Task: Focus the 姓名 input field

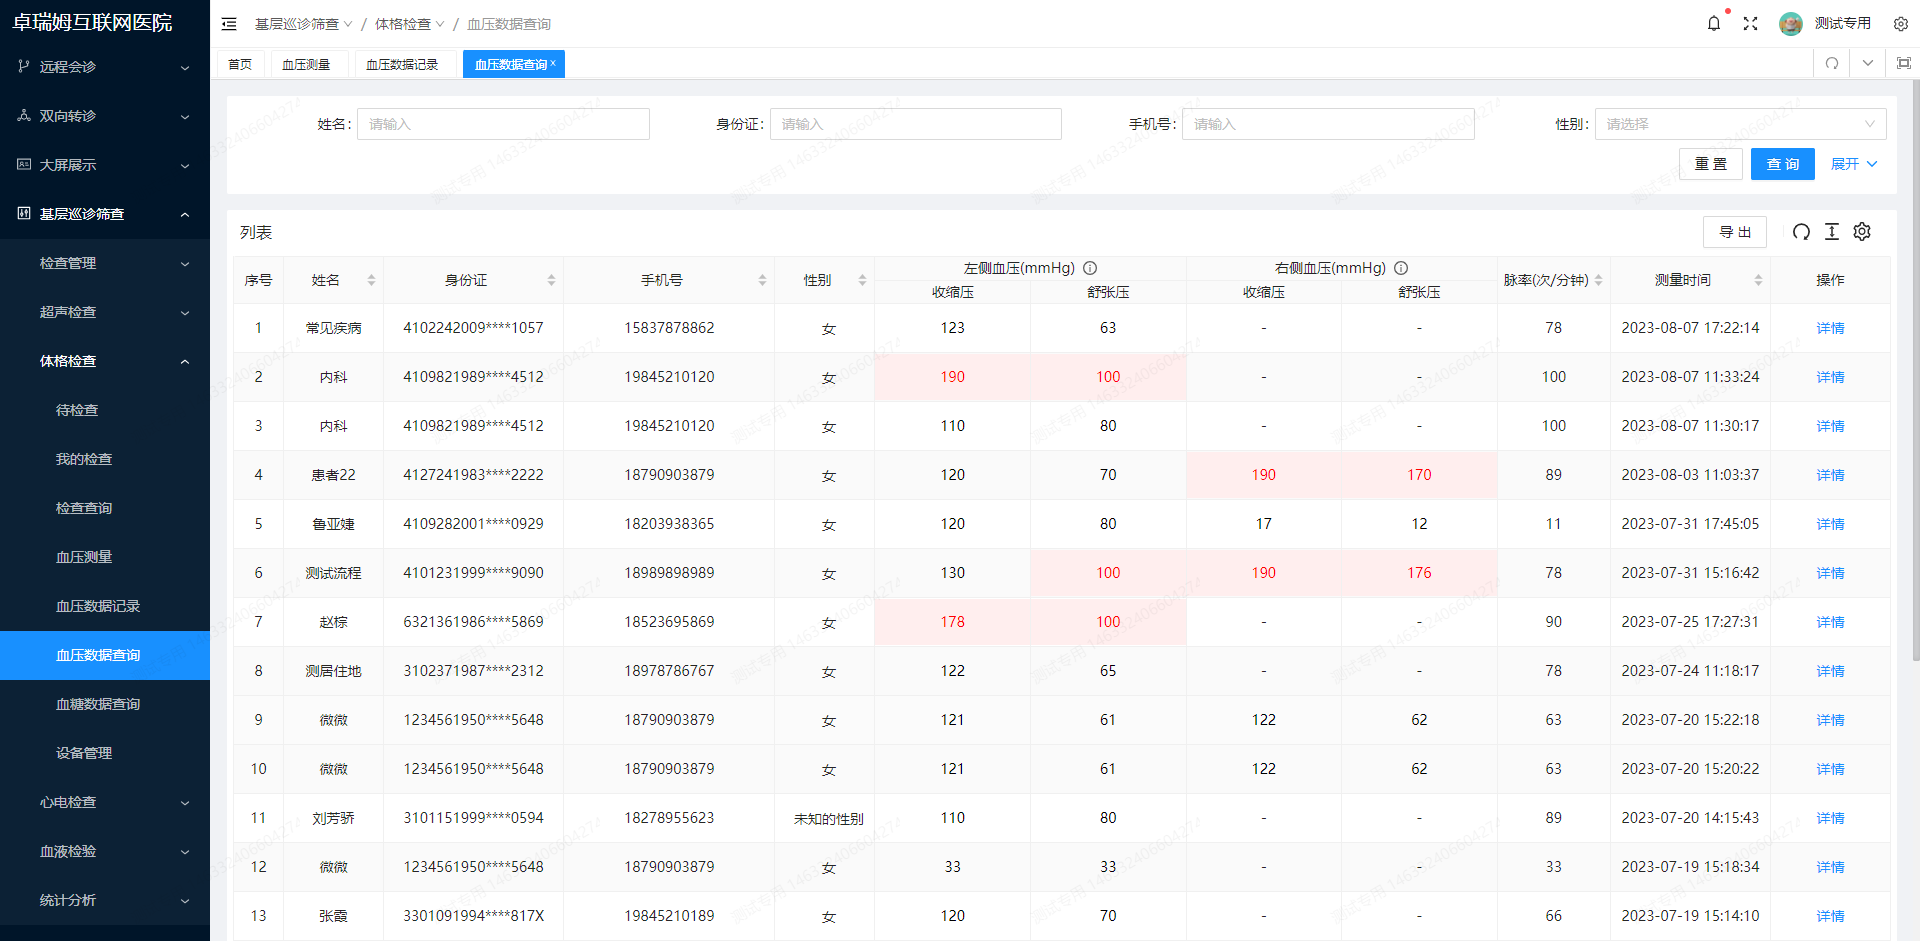Action: point(503,124)
